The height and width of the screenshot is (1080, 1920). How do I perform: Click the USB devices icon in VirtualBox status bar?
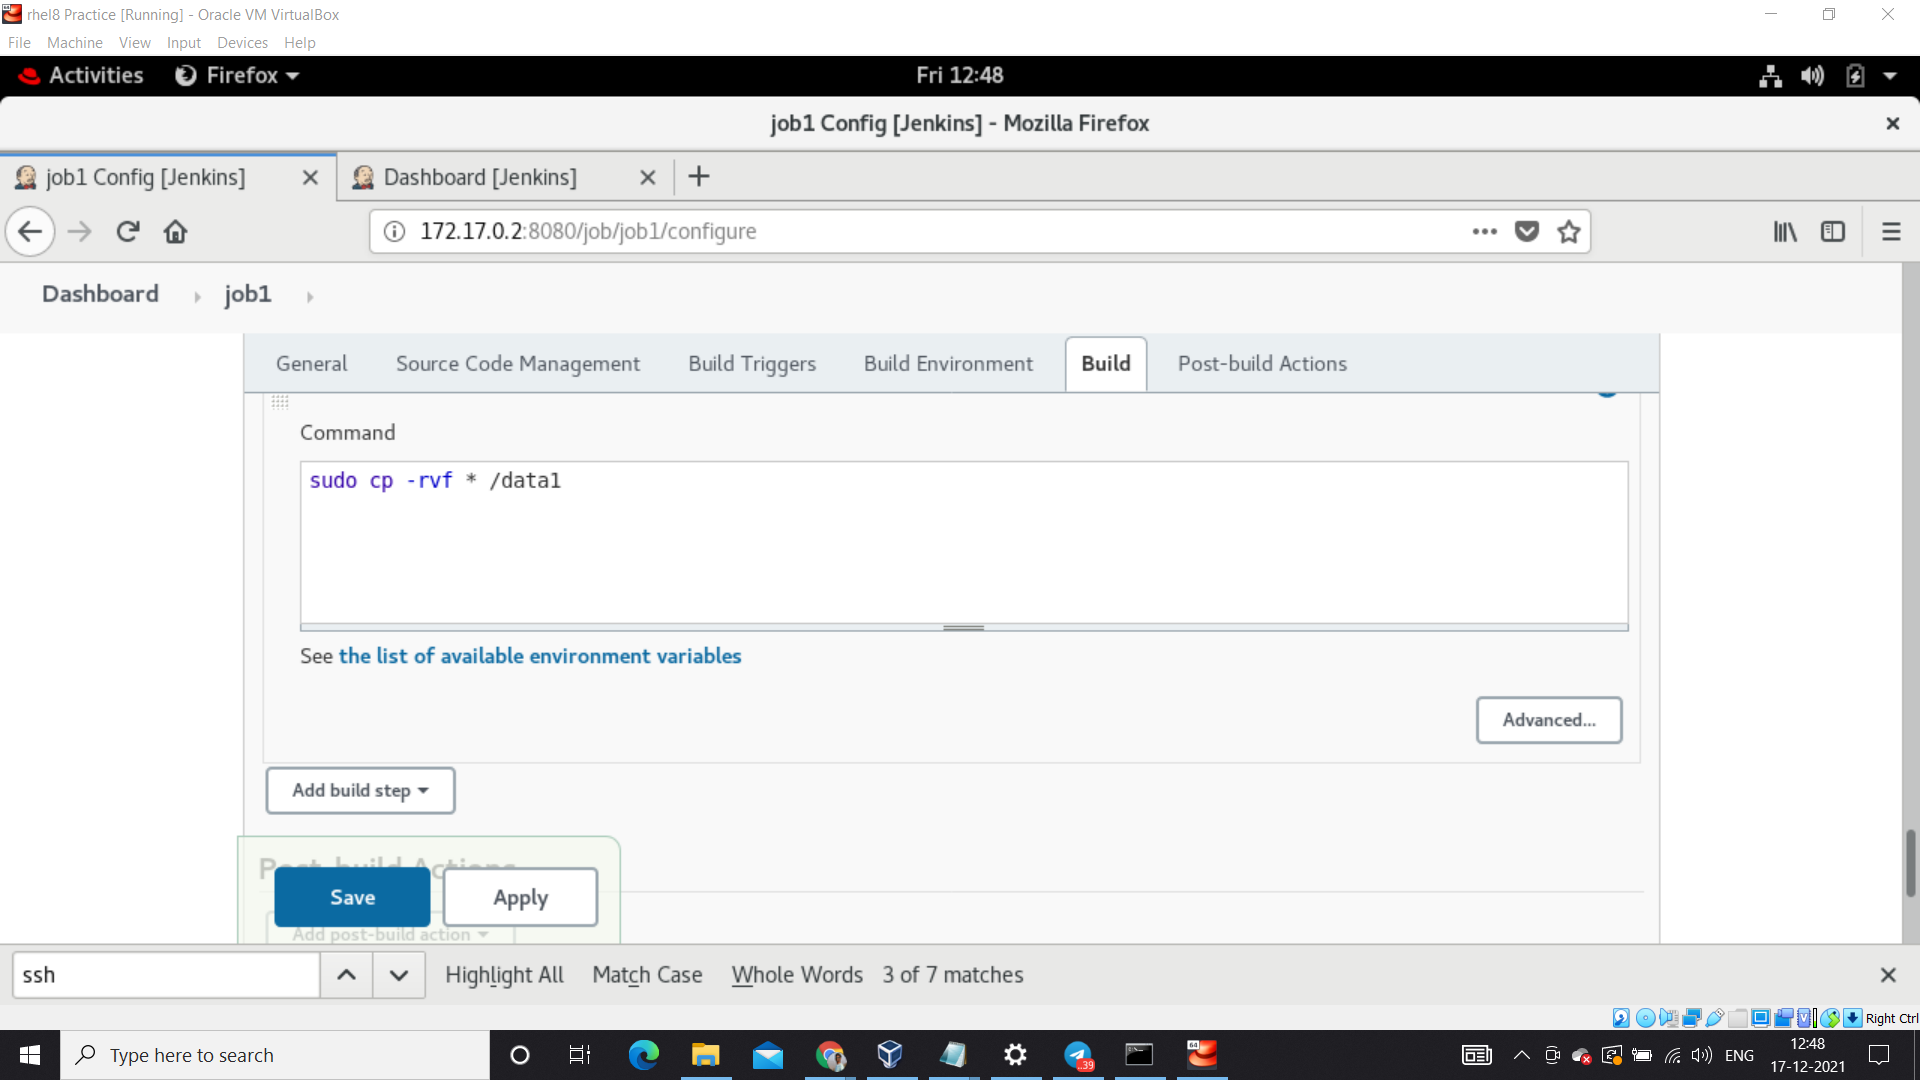pos(1714,1017)
